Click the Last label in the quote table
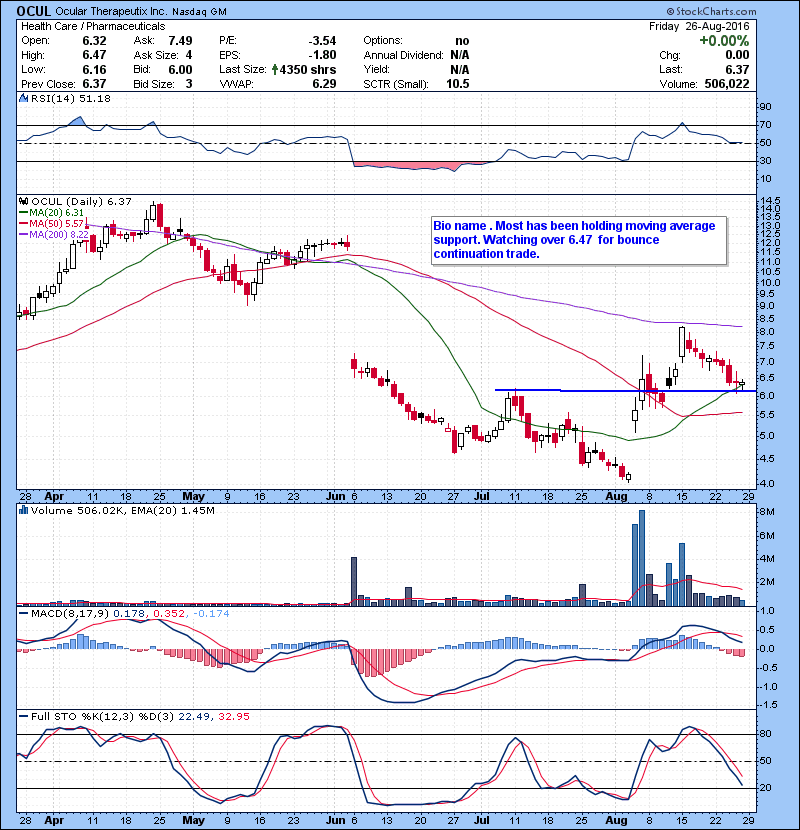 (671, 69)
